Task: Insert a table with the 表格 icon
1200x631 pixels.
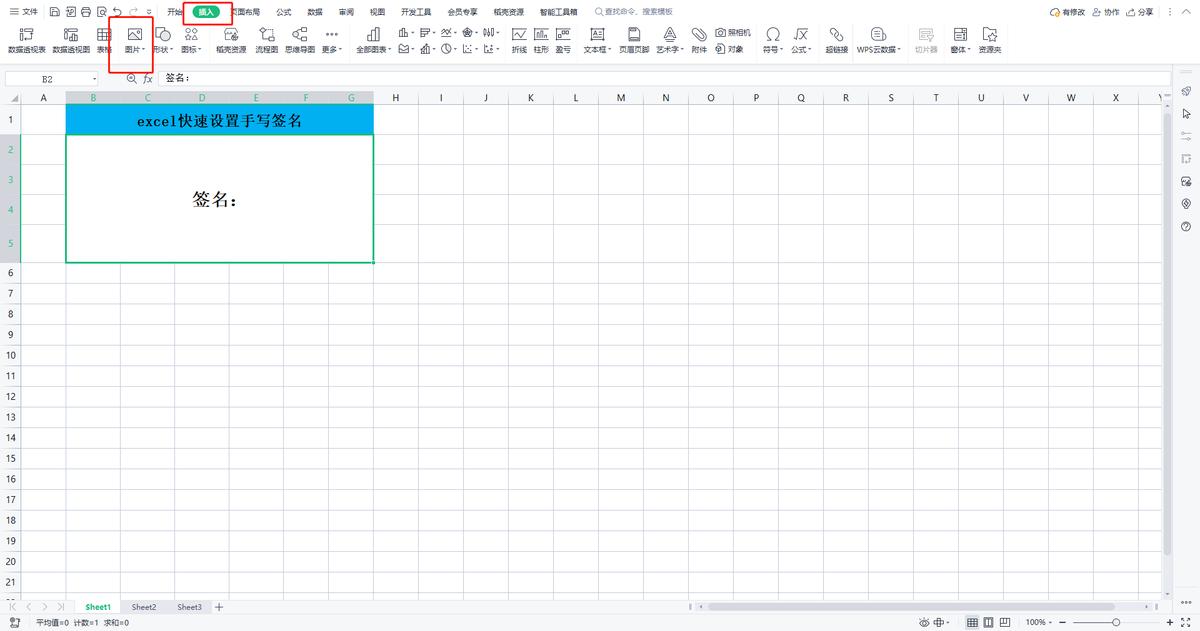Action: [104, 40]
